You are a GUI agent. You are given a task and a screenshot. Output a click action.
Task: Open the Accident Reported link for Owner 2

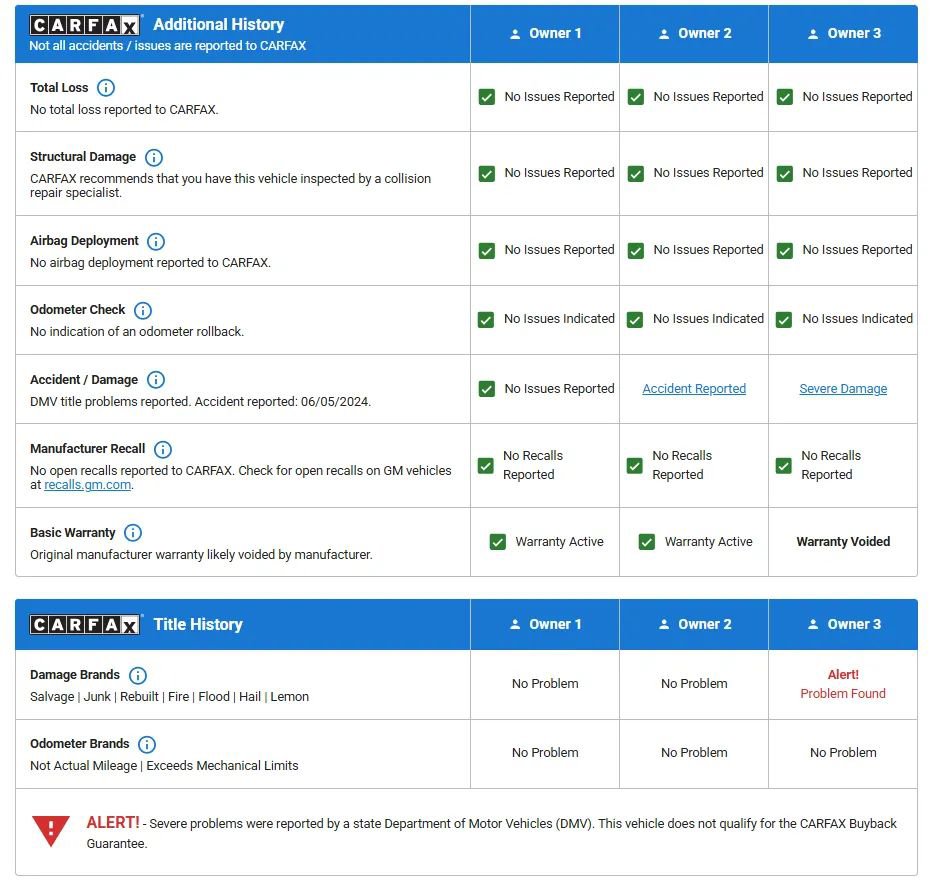click(694, 389)
